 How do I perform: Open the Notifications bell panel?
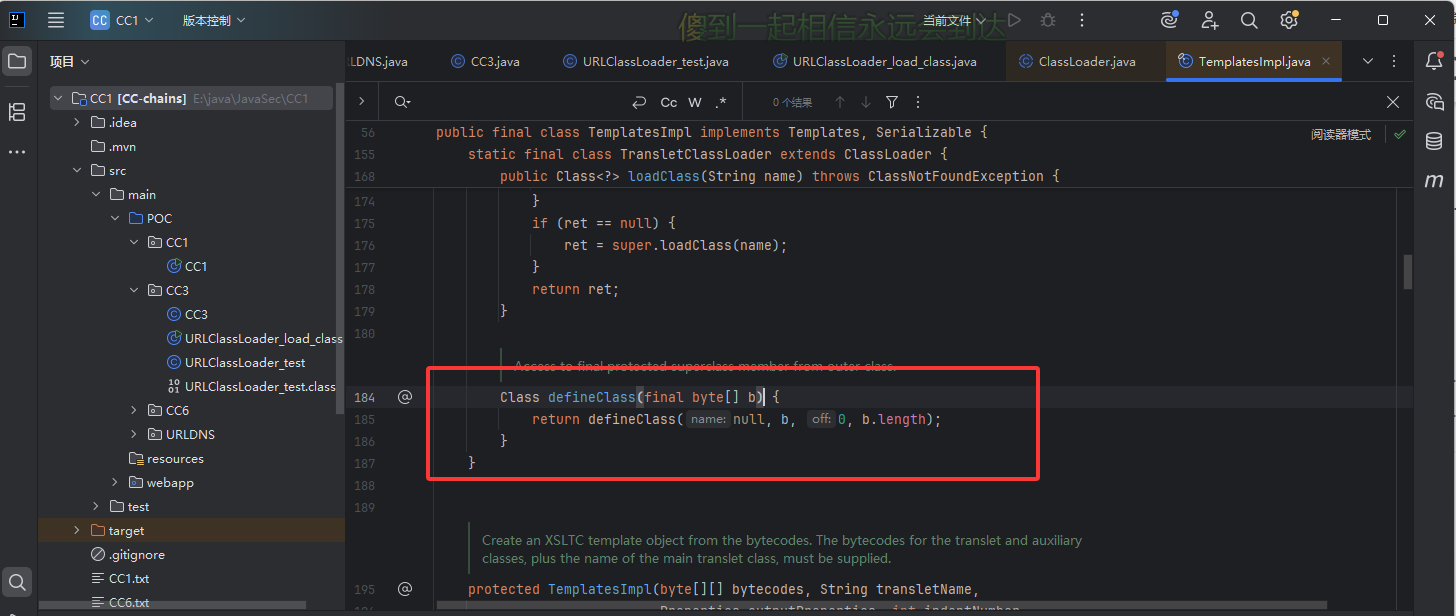pyautogui.click(x=1434, y=62)
